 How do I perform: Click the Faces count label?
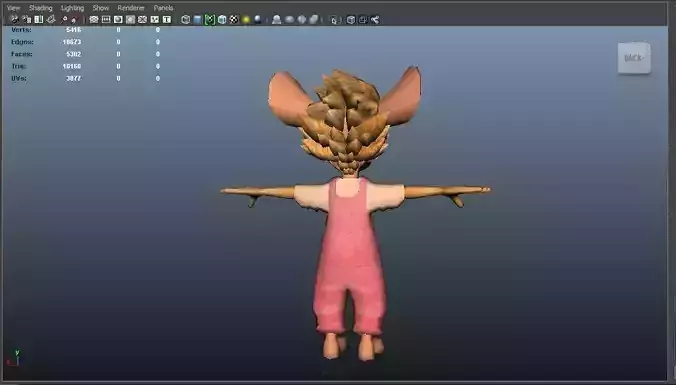point(22,54)
